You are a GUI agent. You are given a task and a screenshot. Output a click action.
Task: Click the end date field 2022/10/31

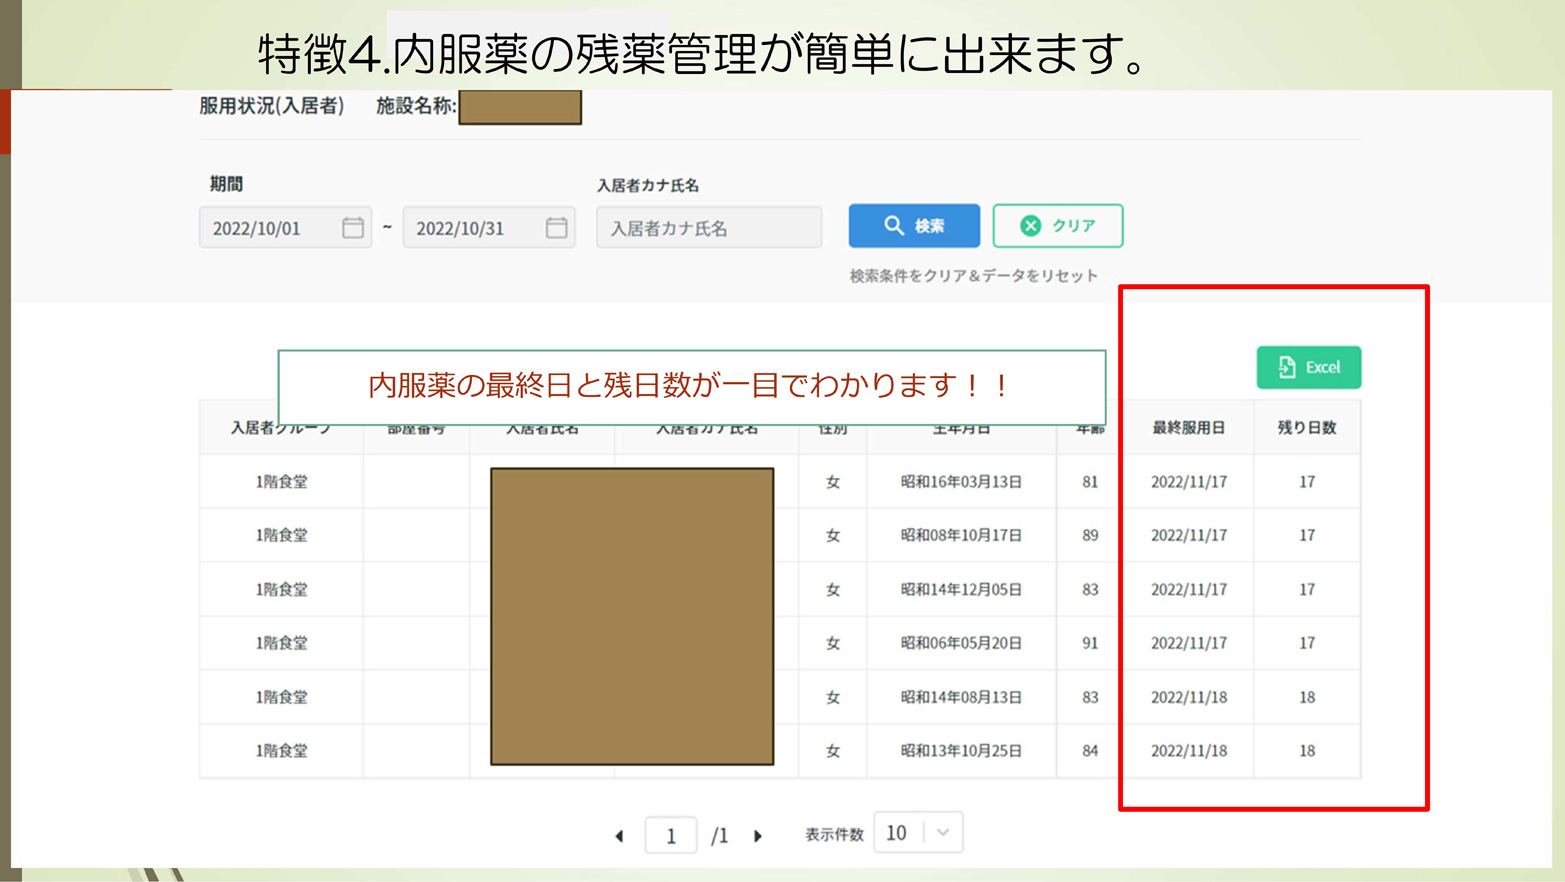pos(474,228)
